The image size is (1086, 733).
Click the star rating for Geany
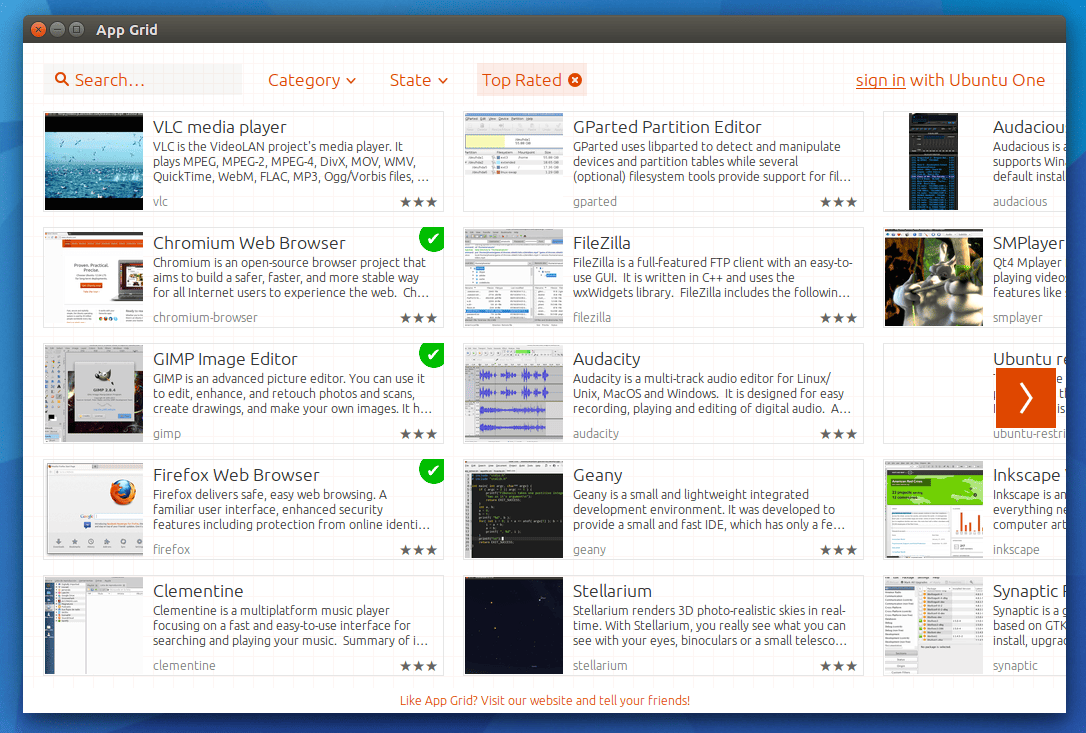click(x=838, y=548)
